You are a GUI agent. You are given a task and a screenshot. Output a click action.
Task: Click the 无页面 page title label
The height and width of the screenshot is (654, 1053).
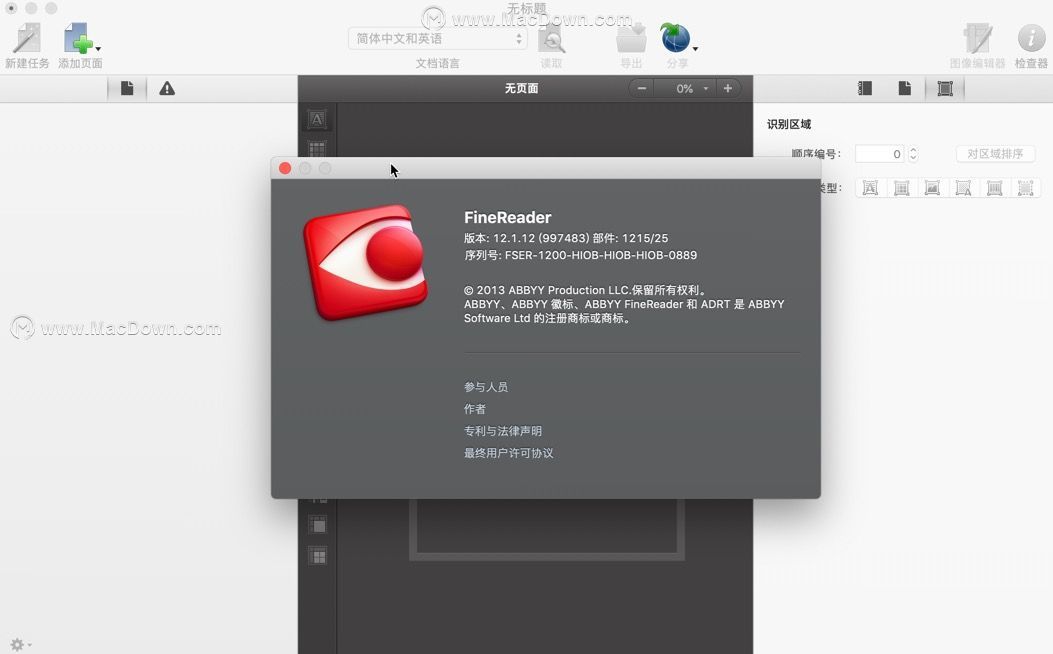pos(521,89)
